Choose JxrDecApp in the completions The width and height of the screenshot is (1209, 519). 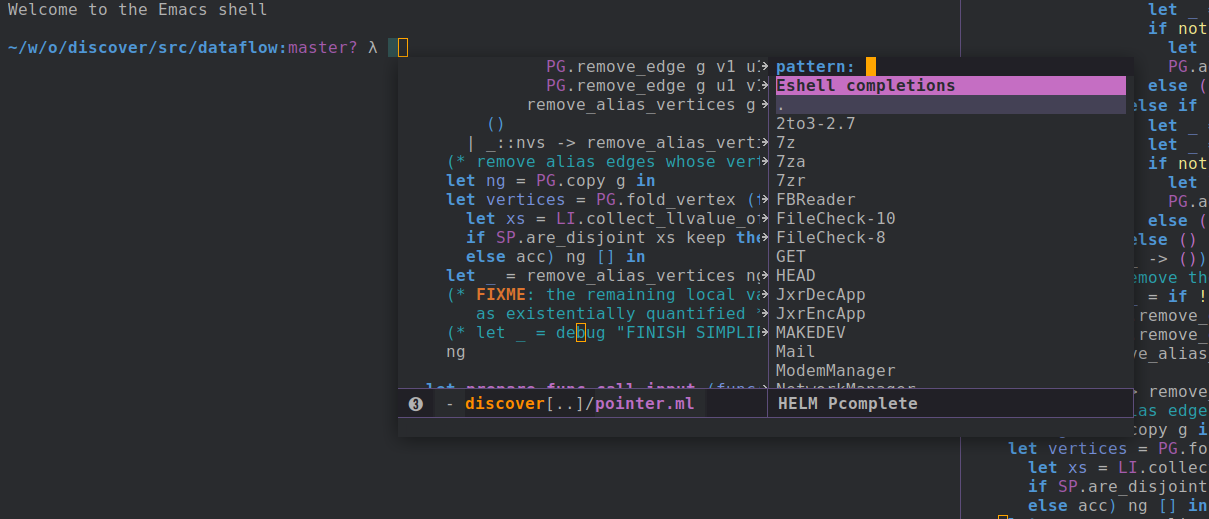tap(821, 295)
